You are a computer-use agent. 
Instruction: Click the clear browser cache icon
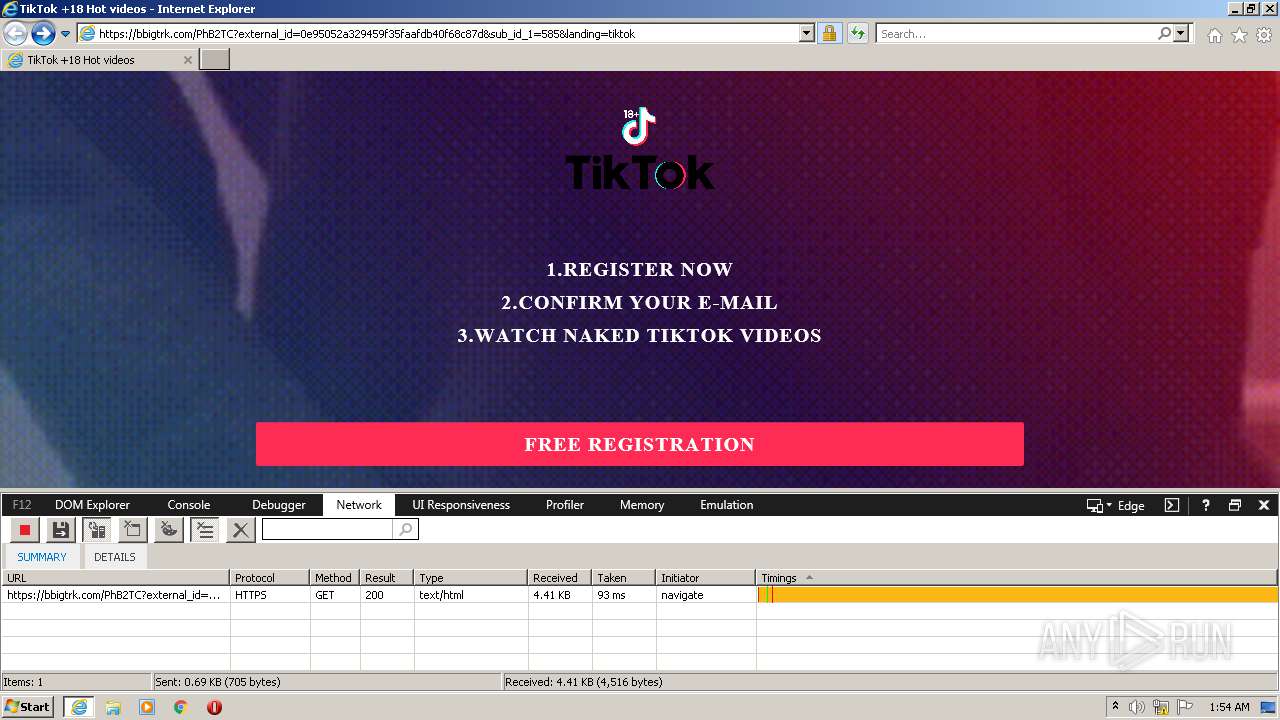pyautogui.click(x=132, y=530)
